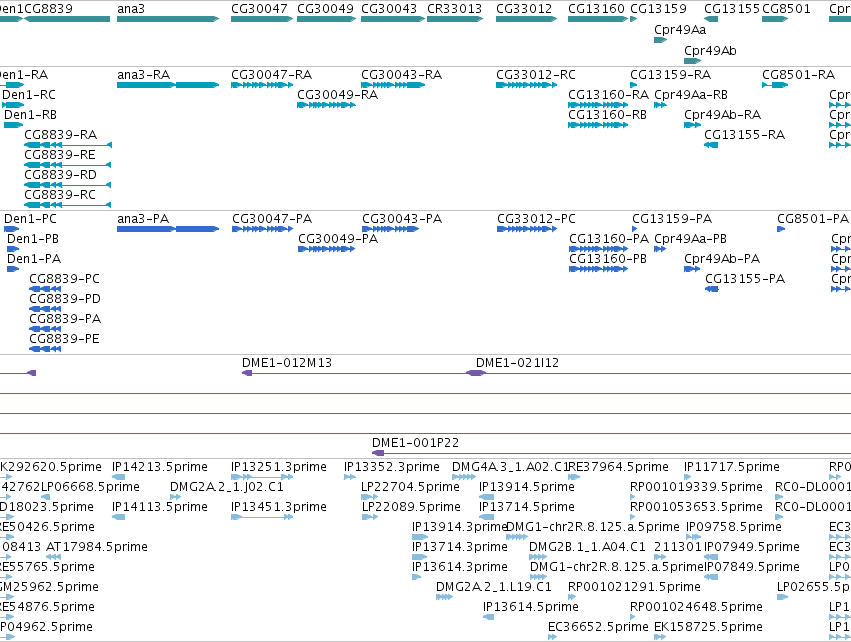Click the CG33012-RC transcript label
Screen dimensions: 851x642
[536, 75]
